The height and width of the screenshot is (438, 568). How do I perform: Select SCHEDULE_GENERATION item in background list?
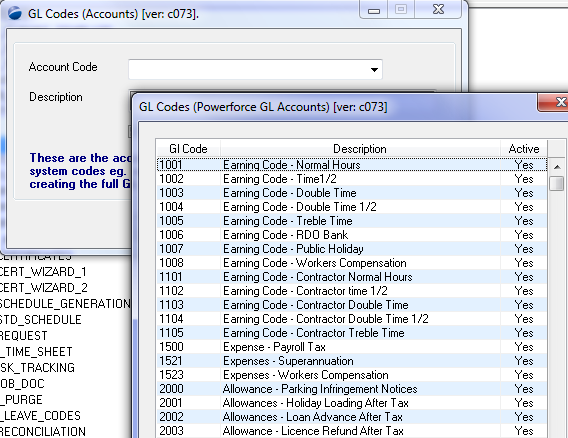pos(65,304)
